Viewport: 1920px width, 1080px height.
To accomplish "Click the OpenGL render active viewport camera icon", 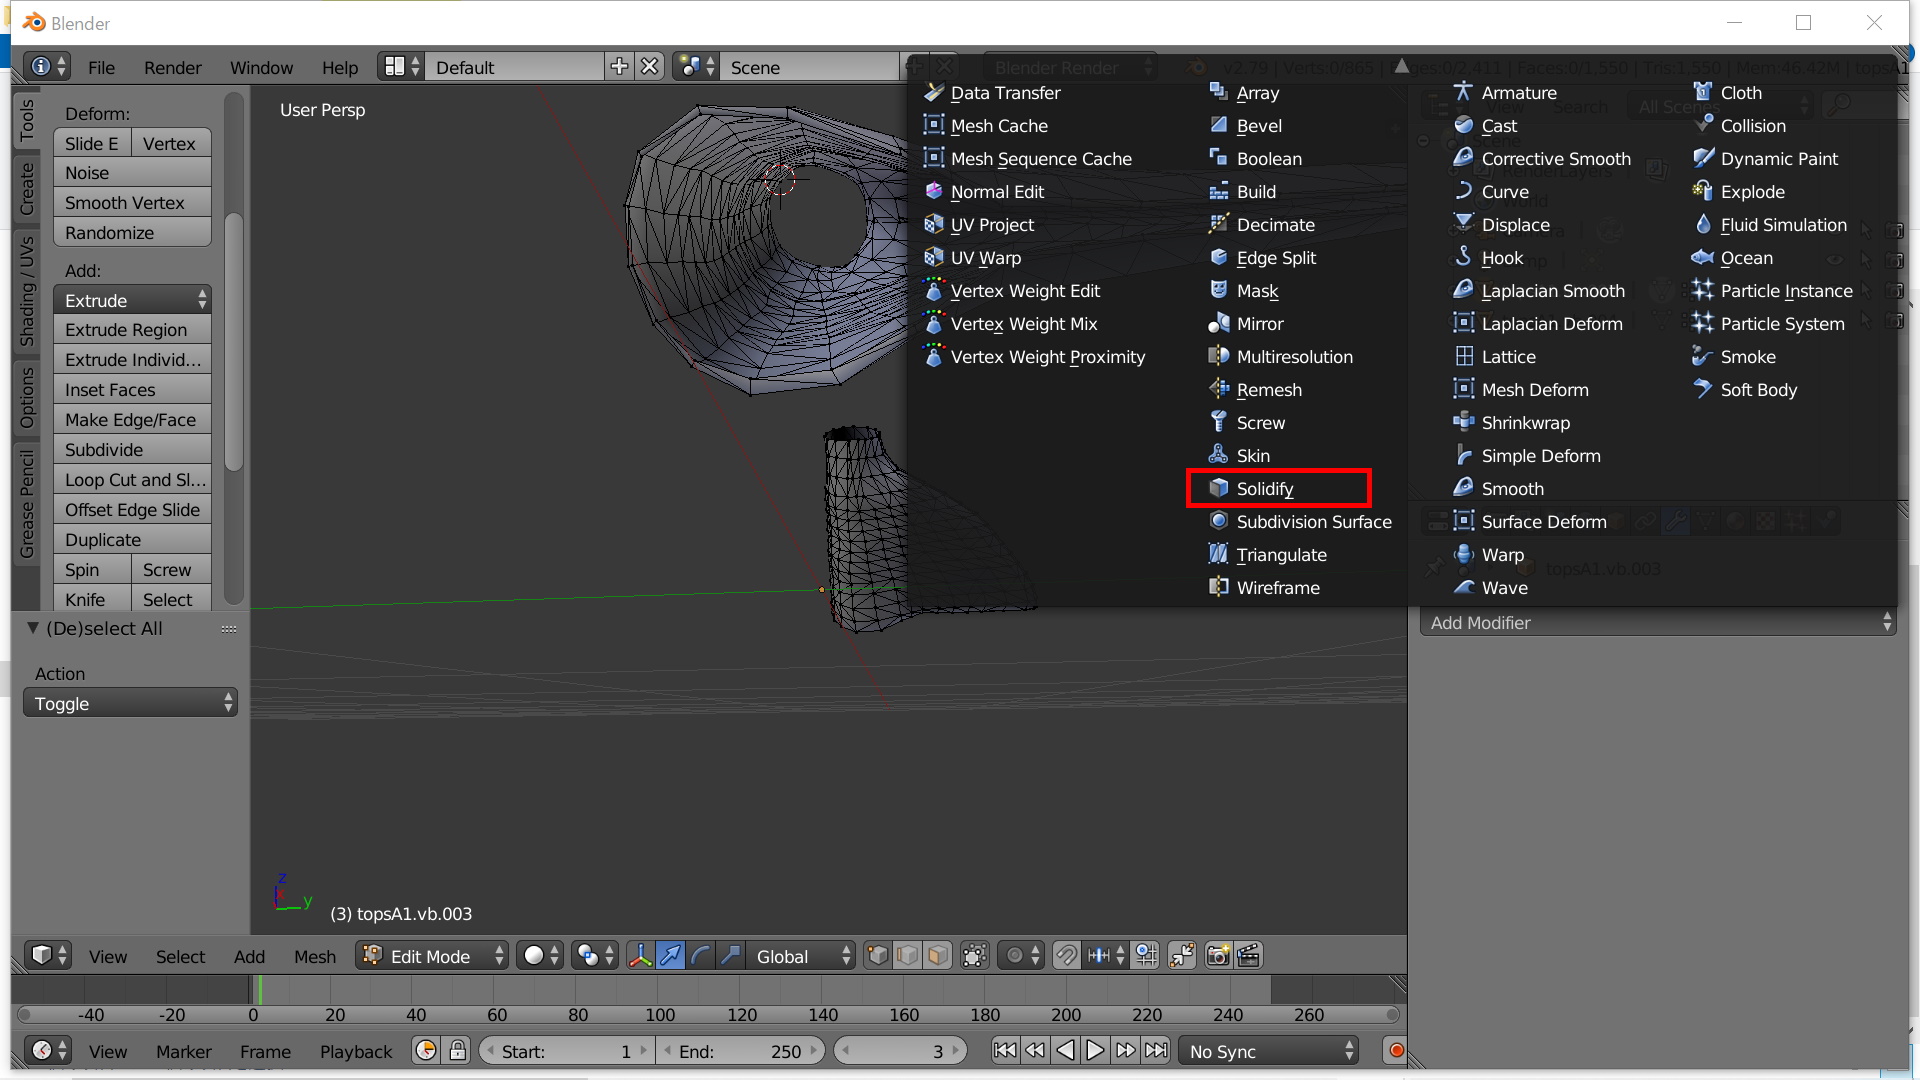I will click(x=1218, y=956).
